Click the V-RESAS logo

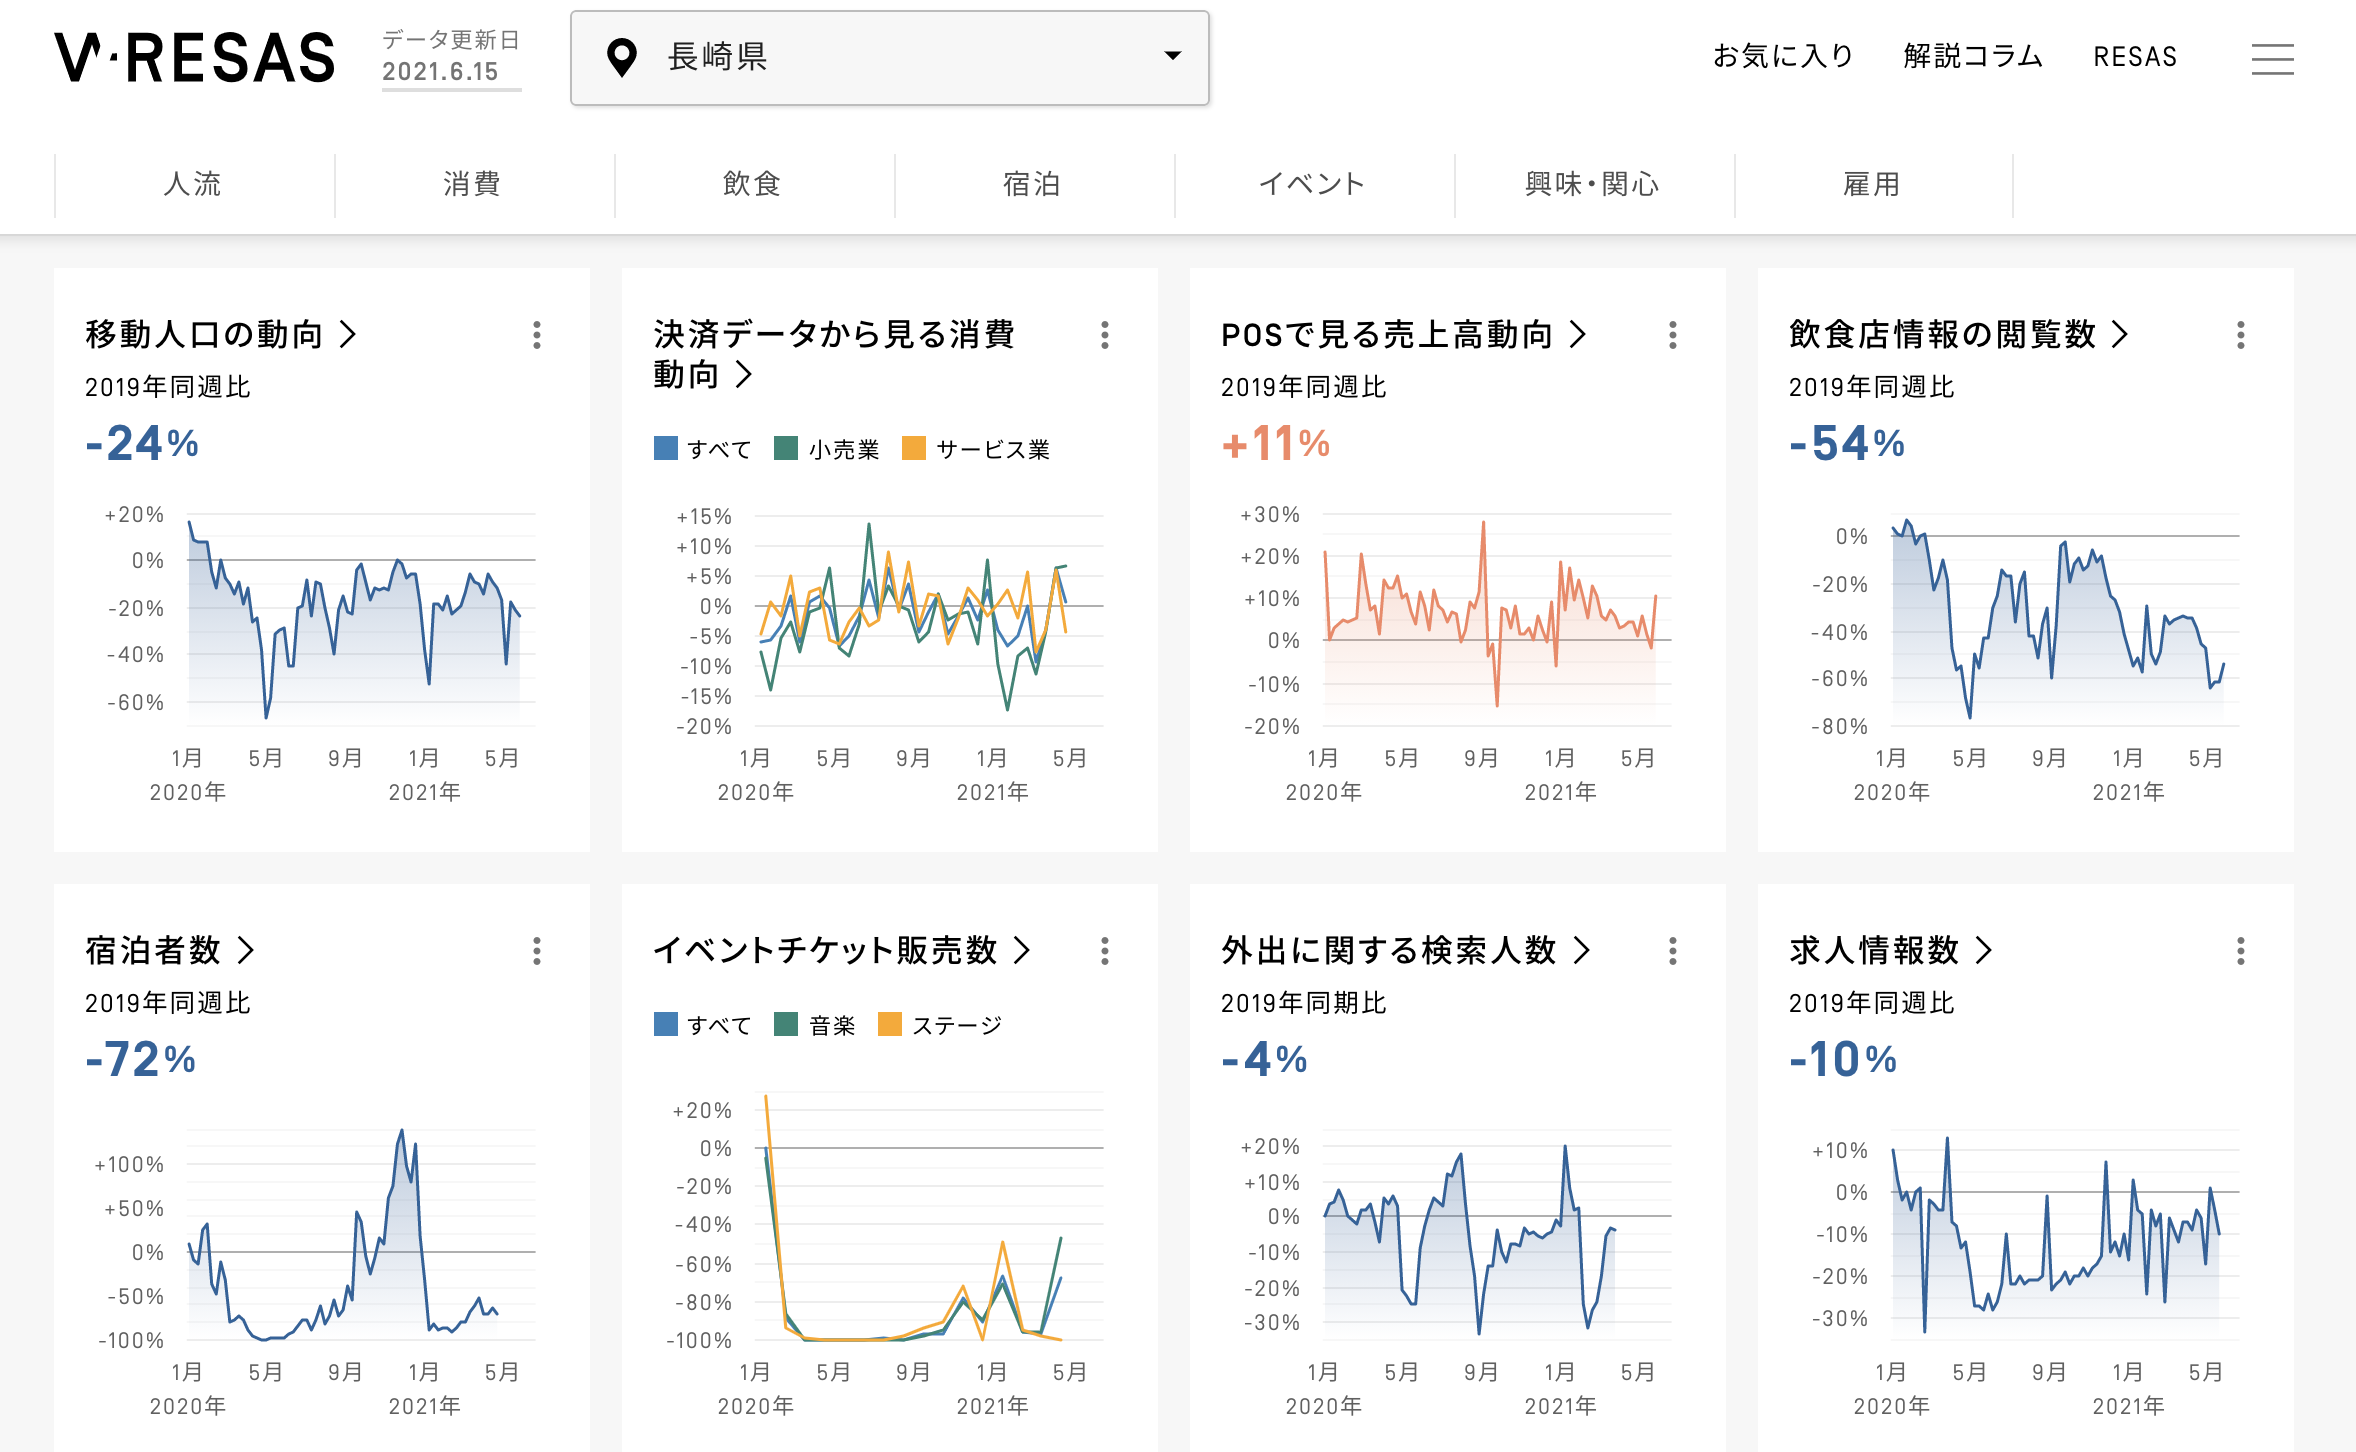click(195, 58)
